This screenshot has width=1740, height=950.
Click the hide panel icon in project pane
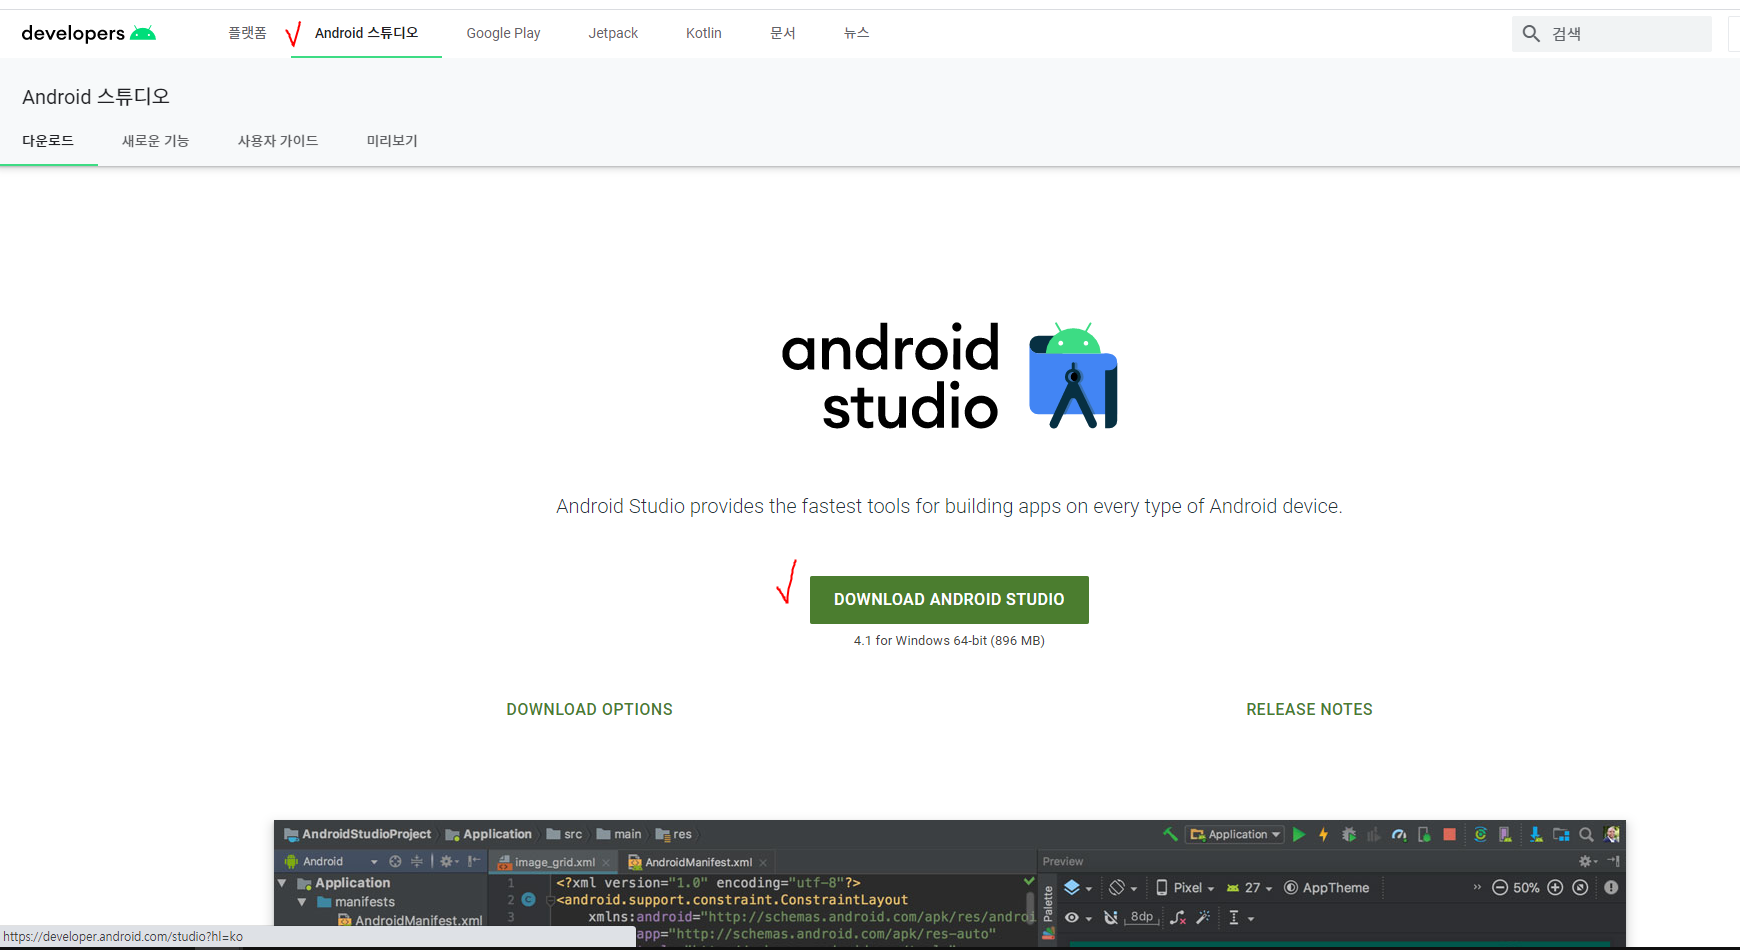click(473, 861)
